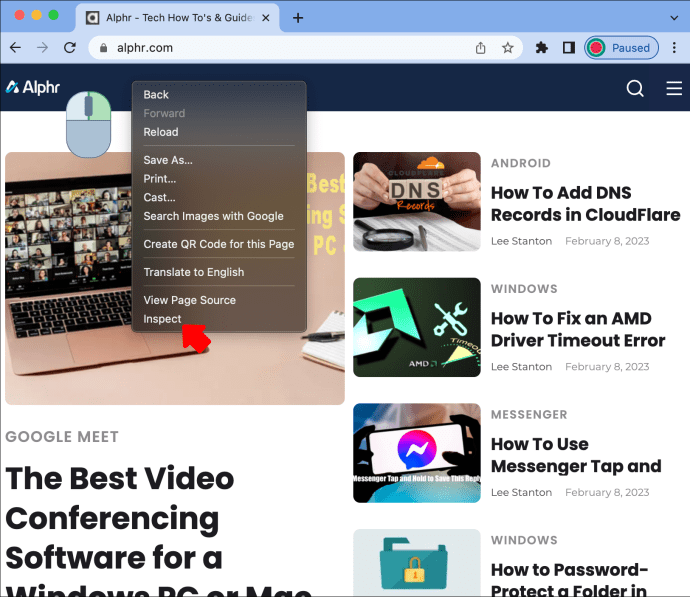690x597 pixels.
Task: Choose Search Images with Google
Action: pos(219,216)
